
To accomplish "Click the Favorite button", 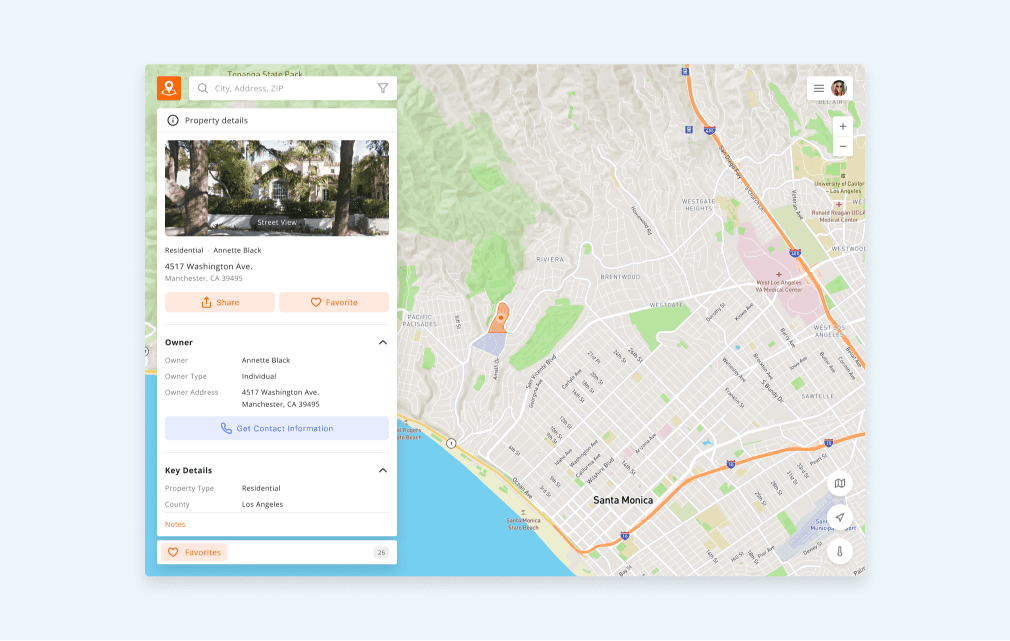I will [x=334, y=302].
